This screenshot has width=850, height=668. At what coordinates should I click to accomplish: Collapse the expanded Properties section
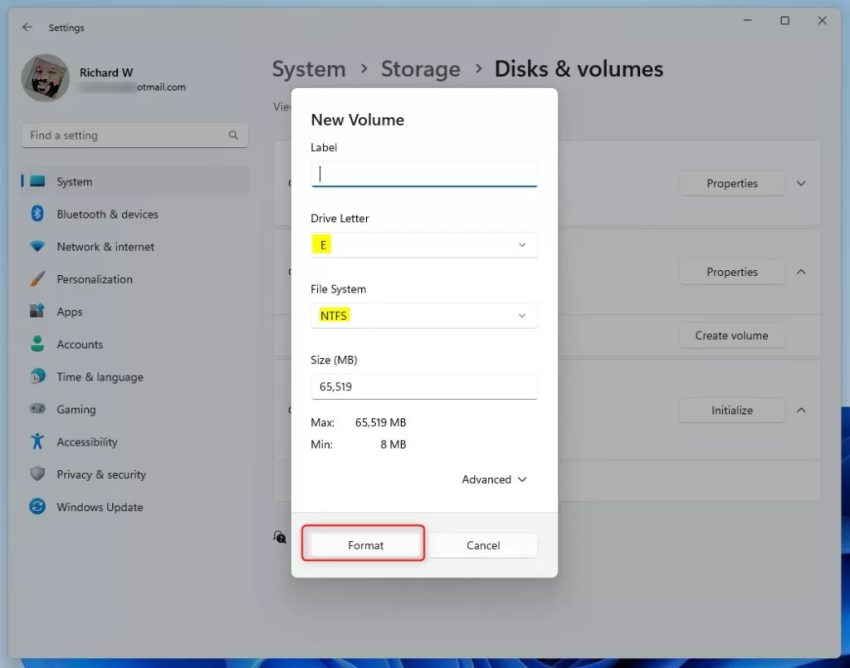click(x=799, y=271)
